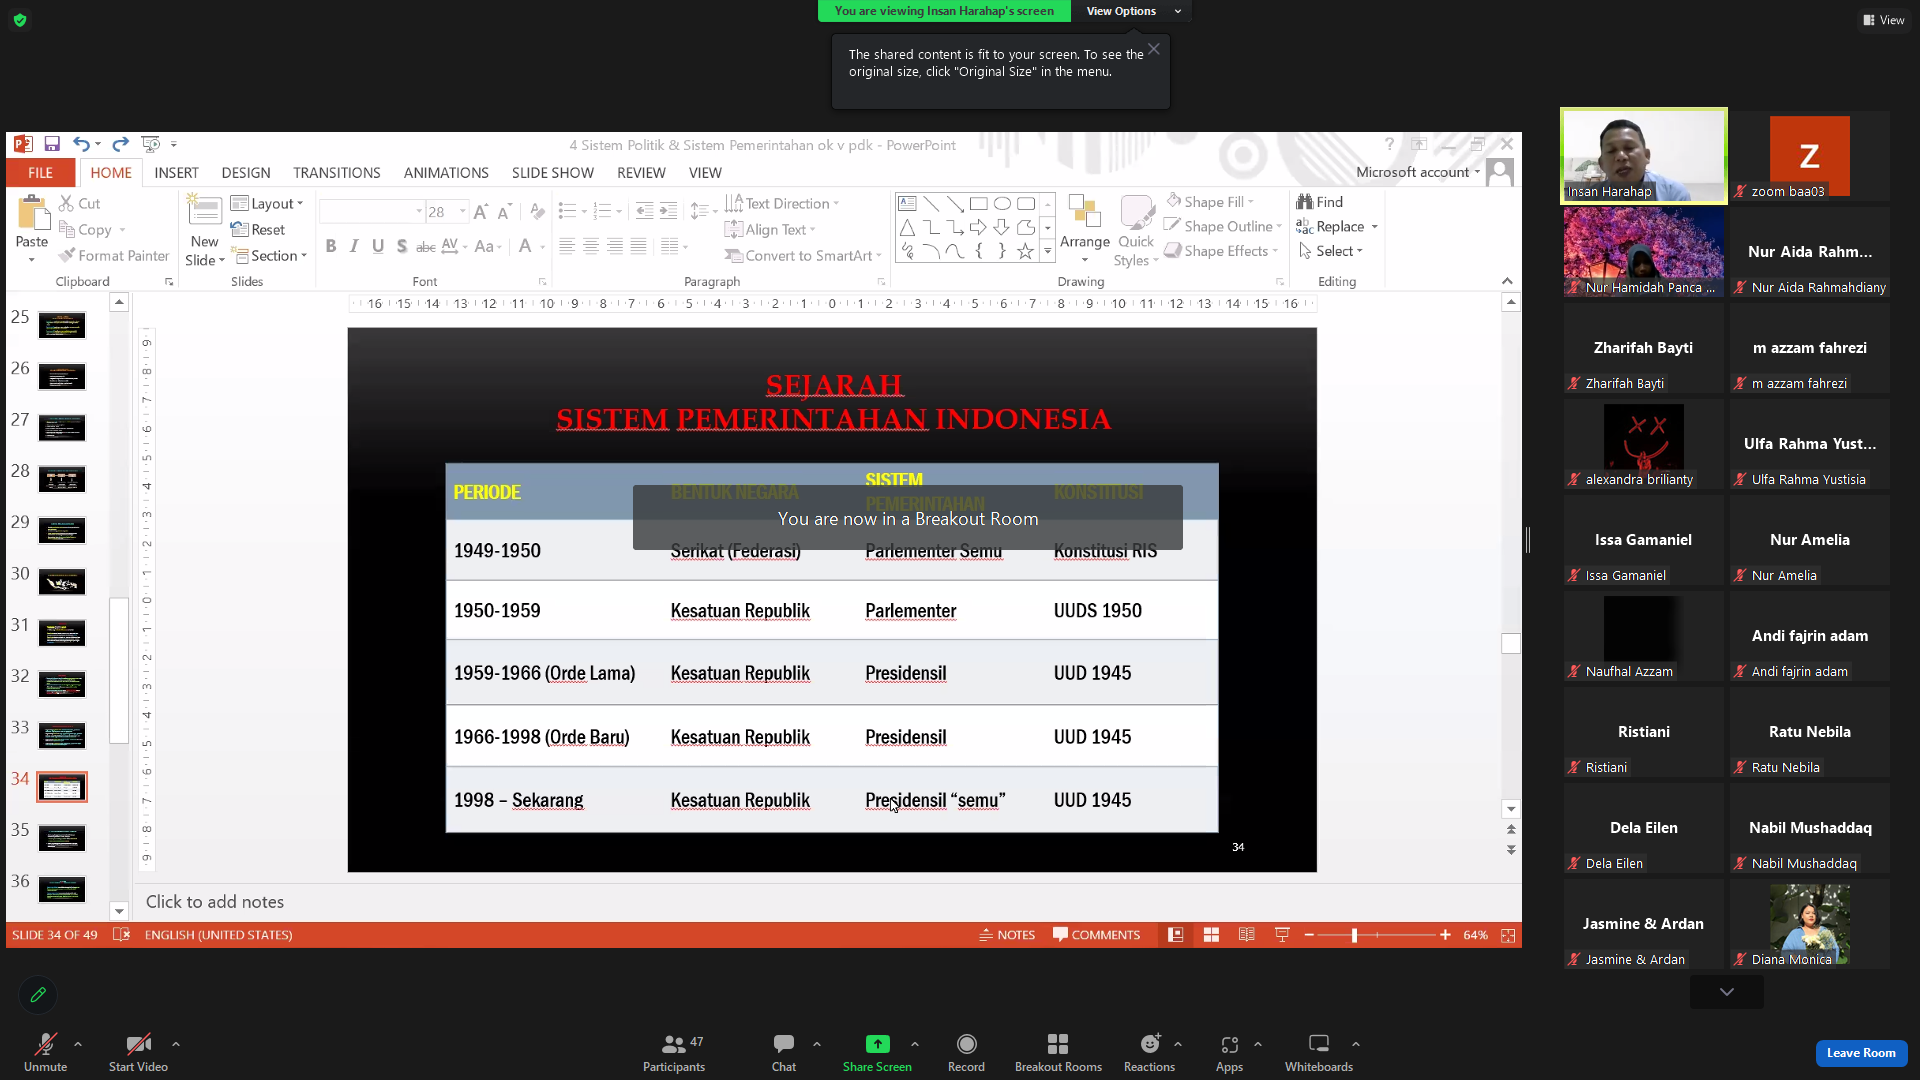Click the New Slide icon
Viewport: 1920px width, 1080px height.
tap(204, 212)
